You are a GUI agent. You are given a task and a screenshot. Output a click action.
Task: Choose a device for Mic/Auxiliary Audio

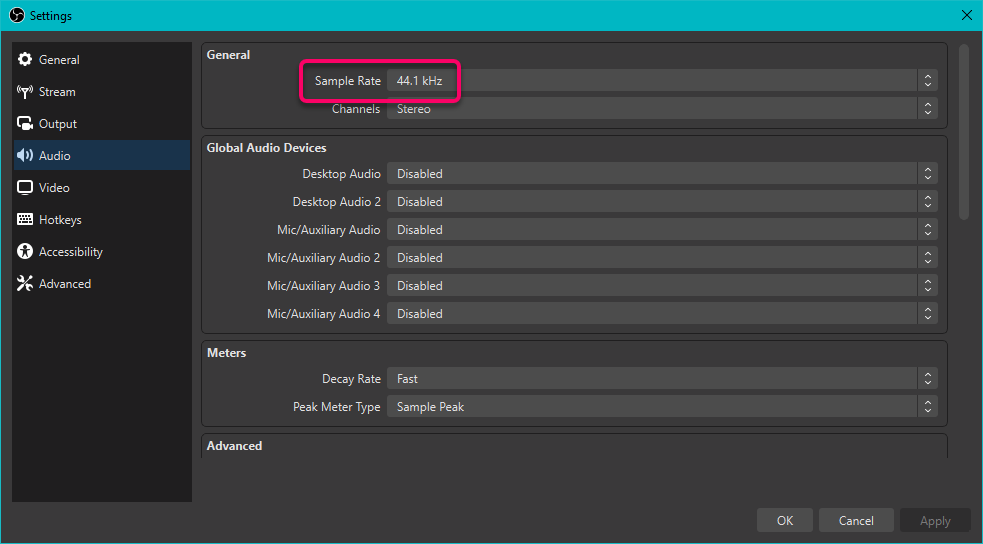coord(661,230)
